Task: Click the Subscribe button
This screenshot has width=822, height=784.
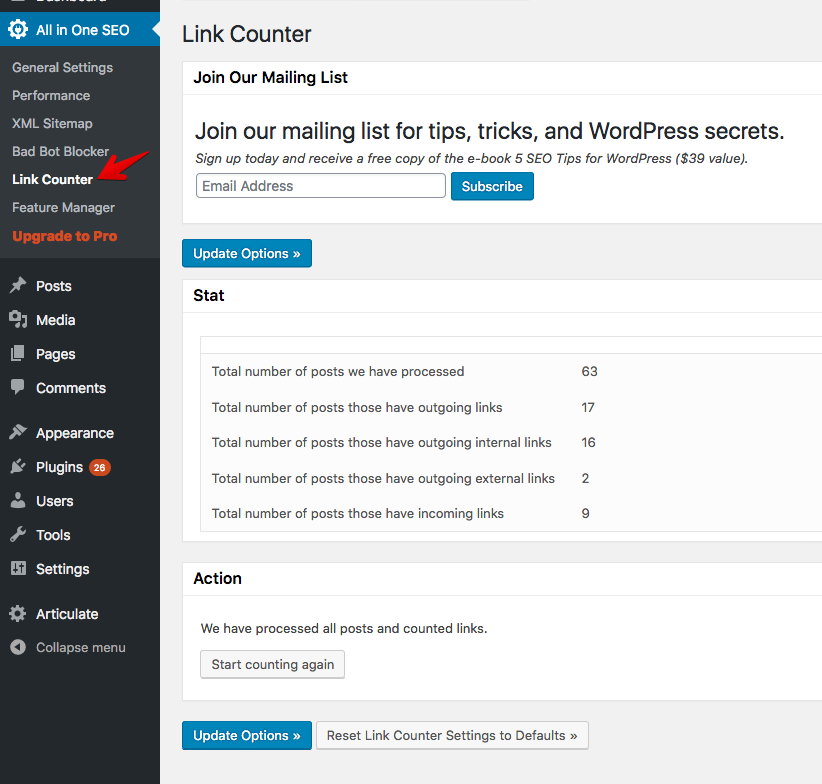Action: (x=492, y=186)
